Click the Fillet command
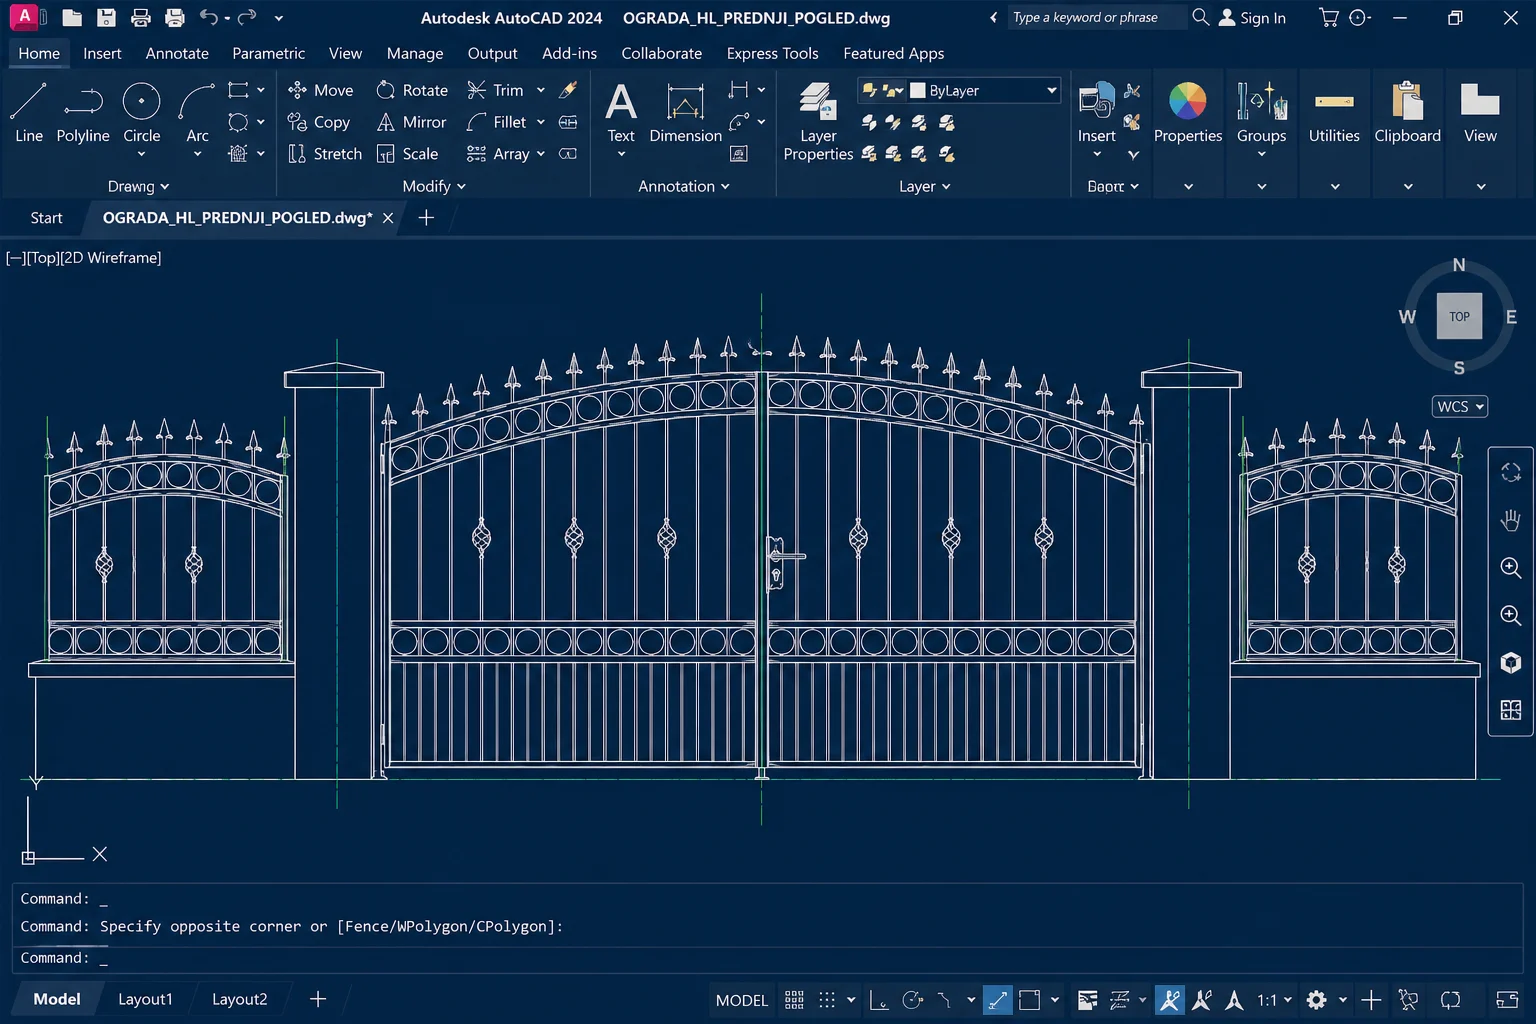The height and width of the screenshot is (1024, 1536). click(497, 122)
